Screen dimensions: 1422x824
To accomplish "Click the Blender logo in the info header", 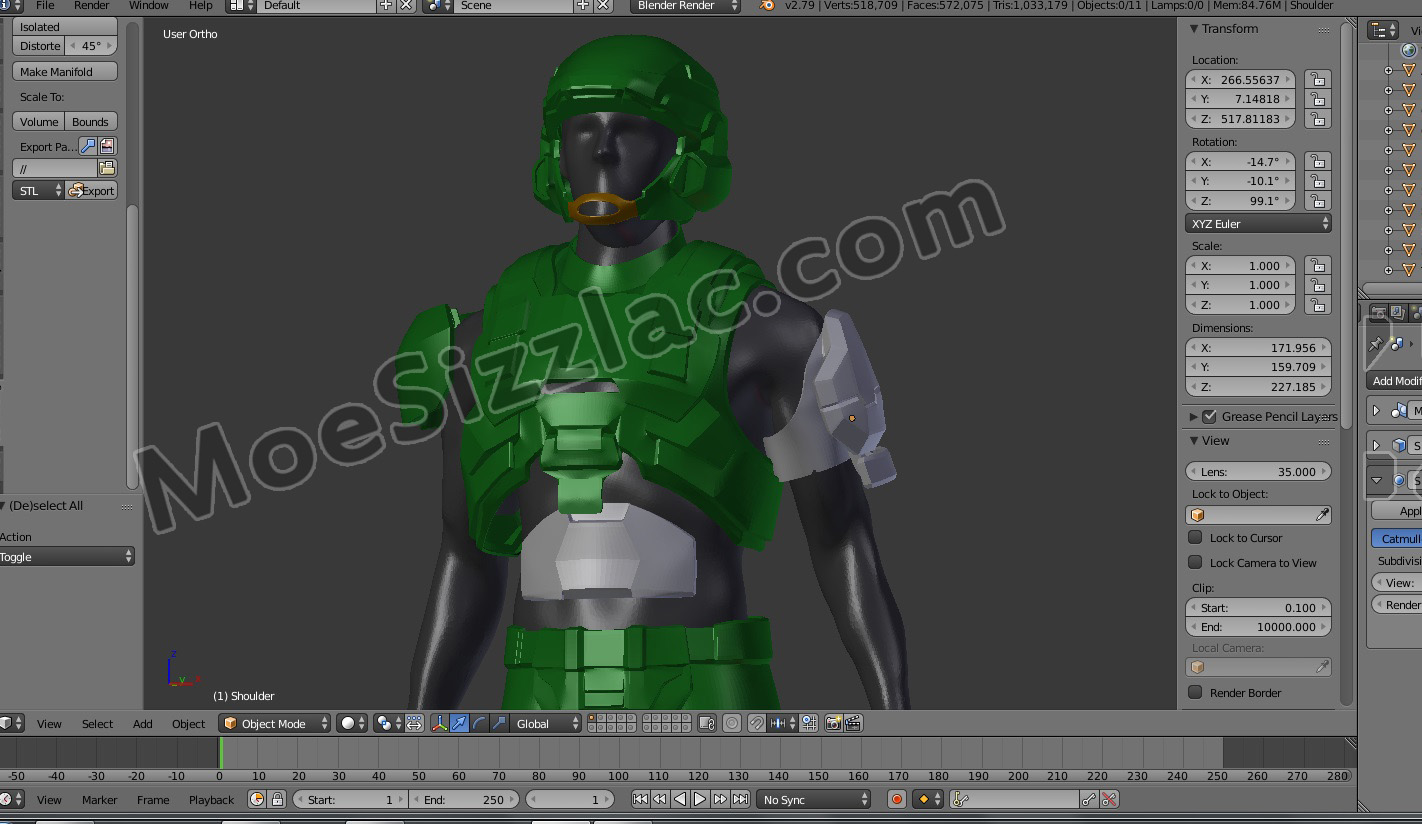I will pos(767,5).
